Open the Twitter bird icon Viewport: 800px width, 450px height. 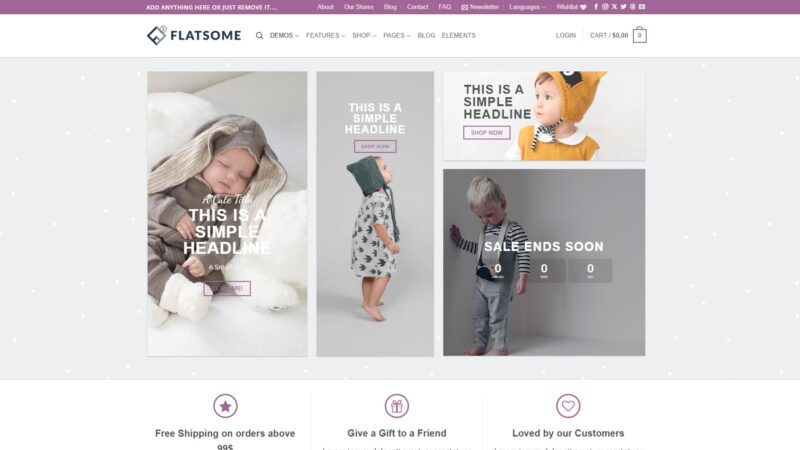(x=623, y=7)
